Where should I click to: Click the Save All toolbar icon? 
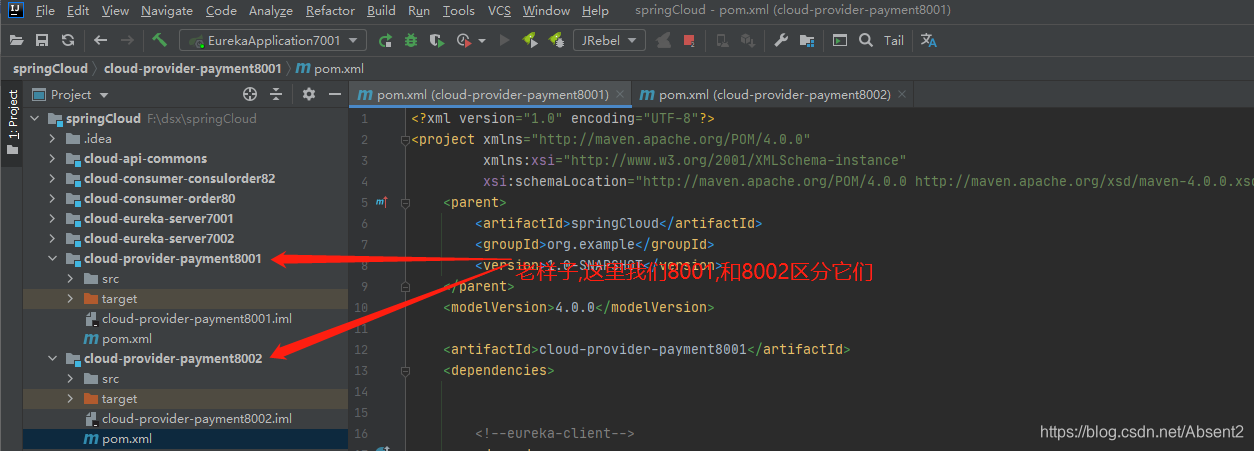click(x=42, y=40)
